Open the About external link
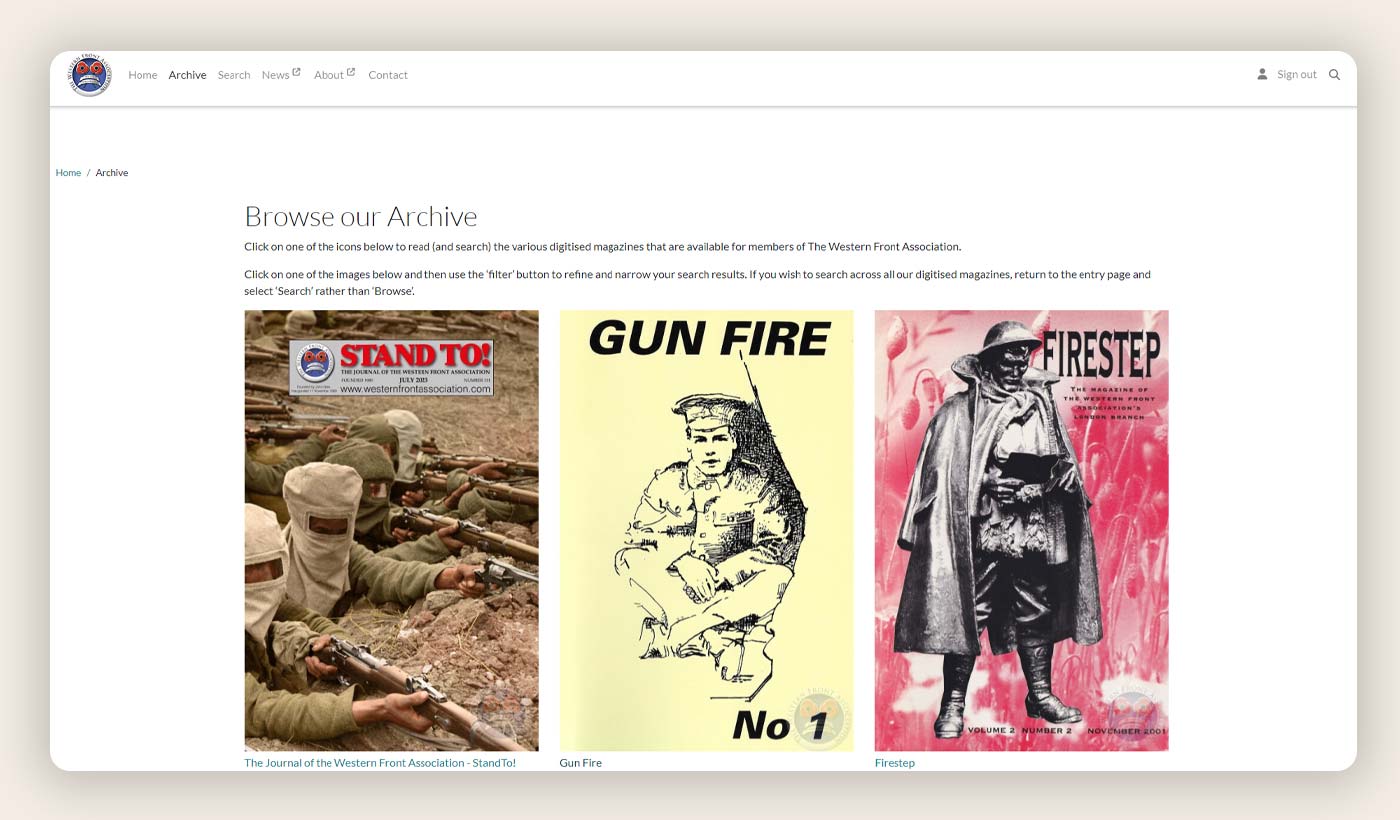This screenshot has width=1400, height=820. (x=335, y=75)
